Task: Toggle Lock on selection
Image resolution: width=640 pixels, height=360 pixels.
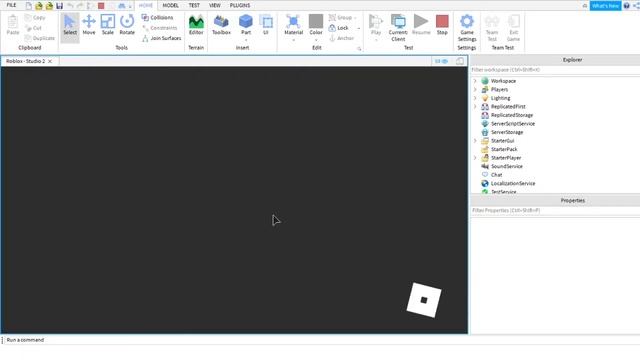Action: click(339, 28)
